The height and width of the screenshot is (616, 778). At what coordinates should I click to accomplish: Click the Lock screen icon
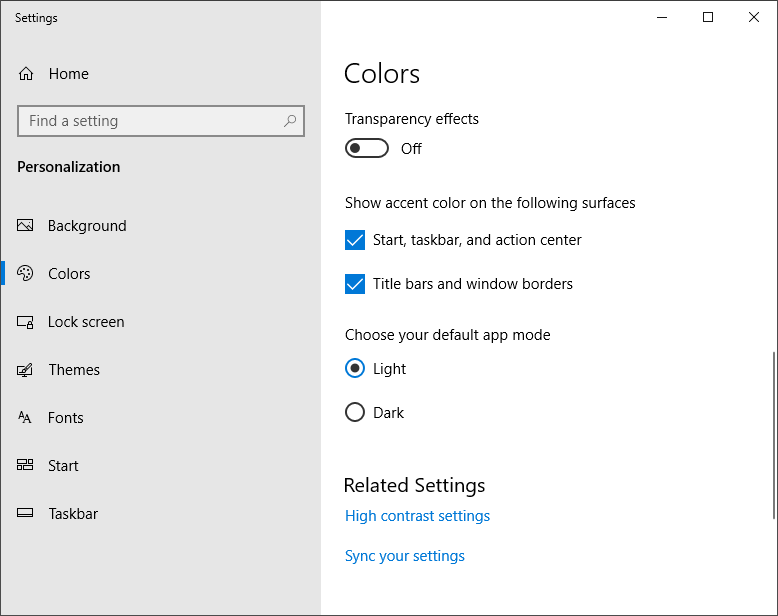pos(26,322)
